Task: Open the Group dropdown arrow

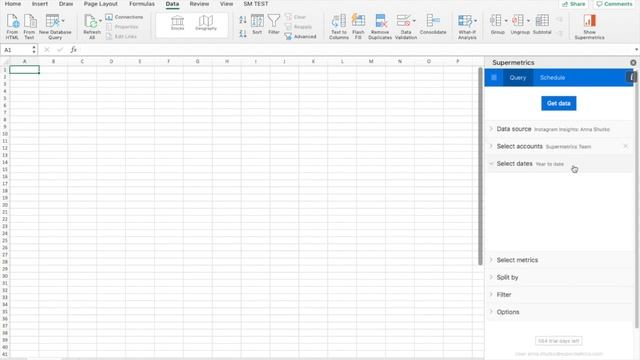Action: click(x=506, y=20)
